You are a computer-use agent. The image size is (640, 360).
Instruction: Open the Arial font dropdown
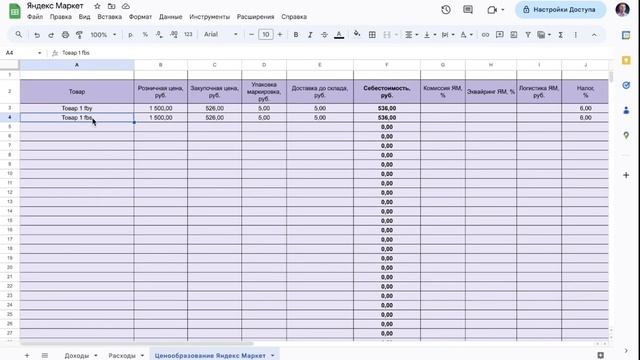pyautogui.click(x=221, y=35)
